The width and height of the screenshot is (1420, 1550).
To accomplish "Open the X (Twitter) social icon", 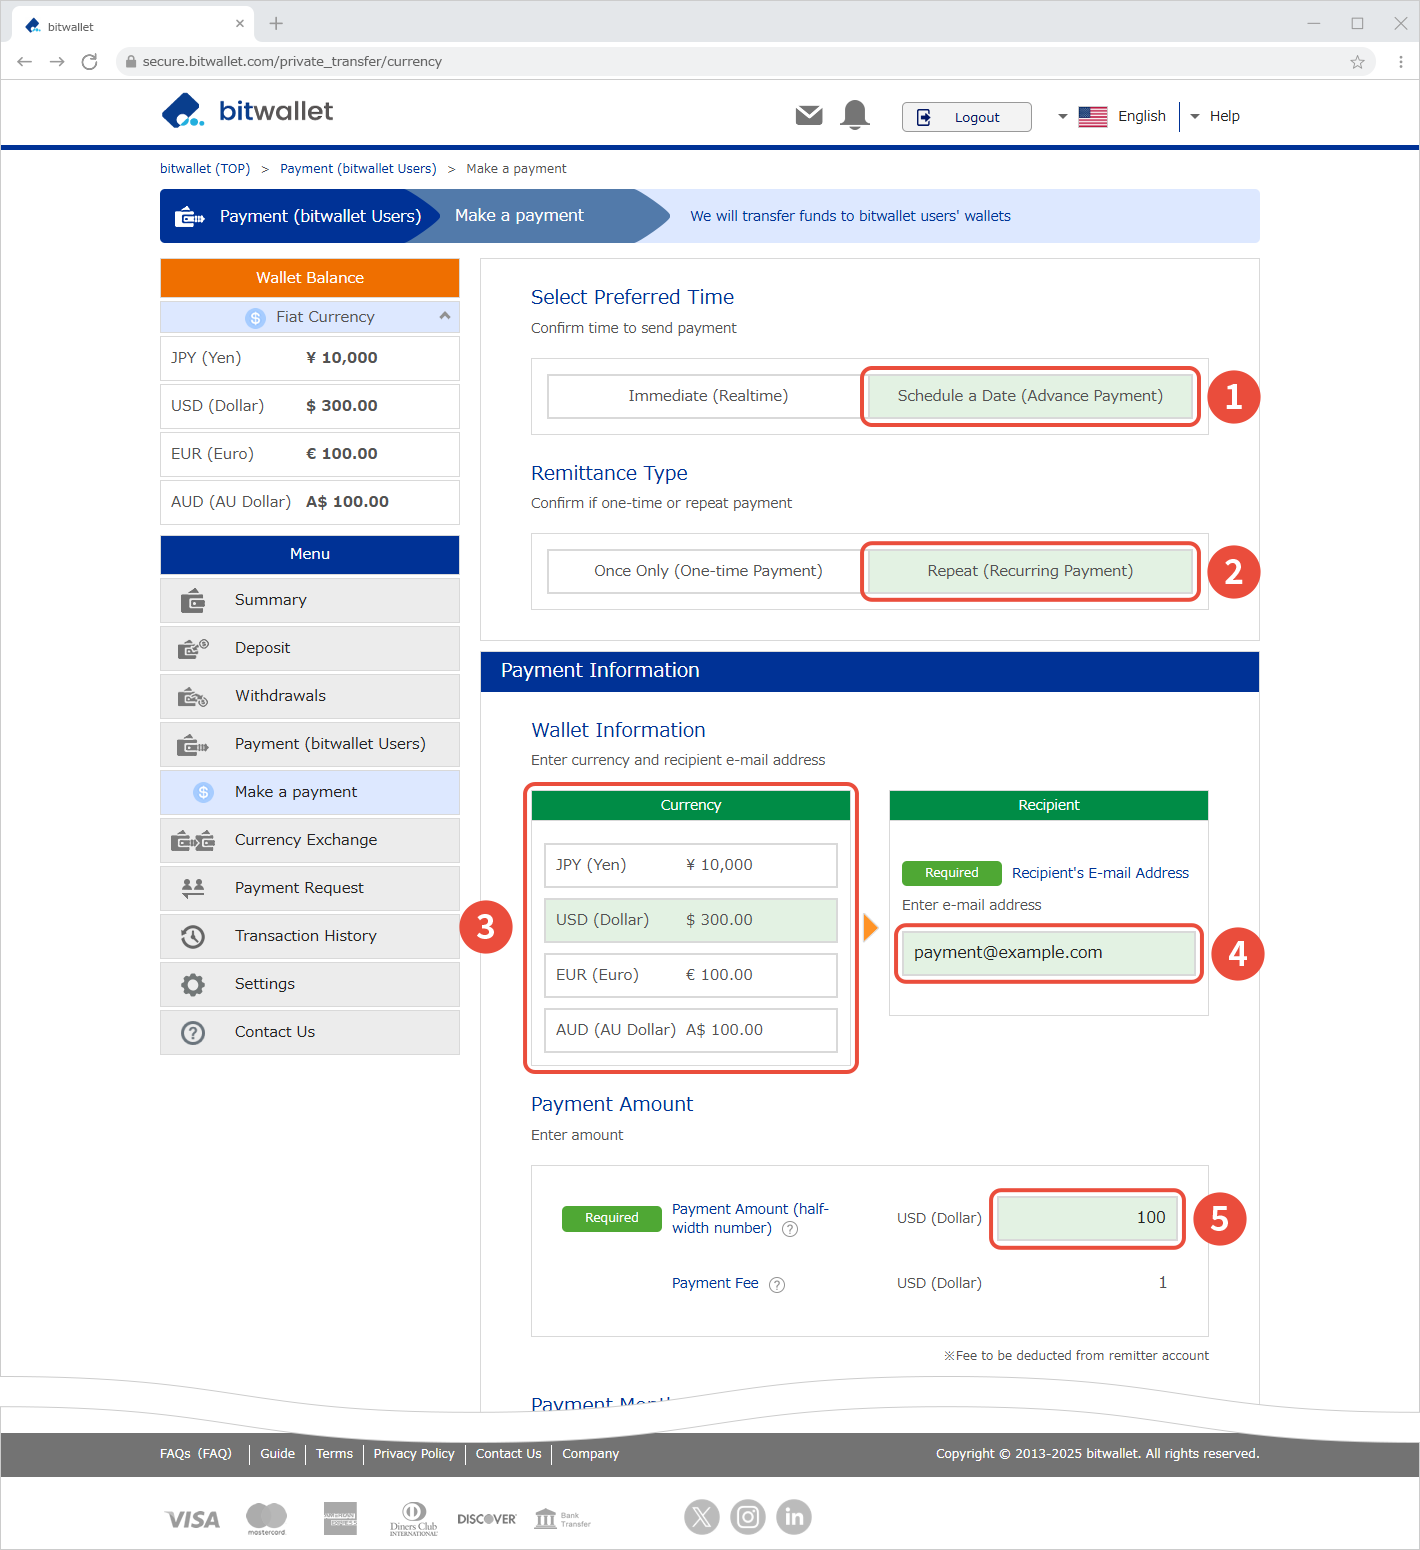I will [702, 1517].
